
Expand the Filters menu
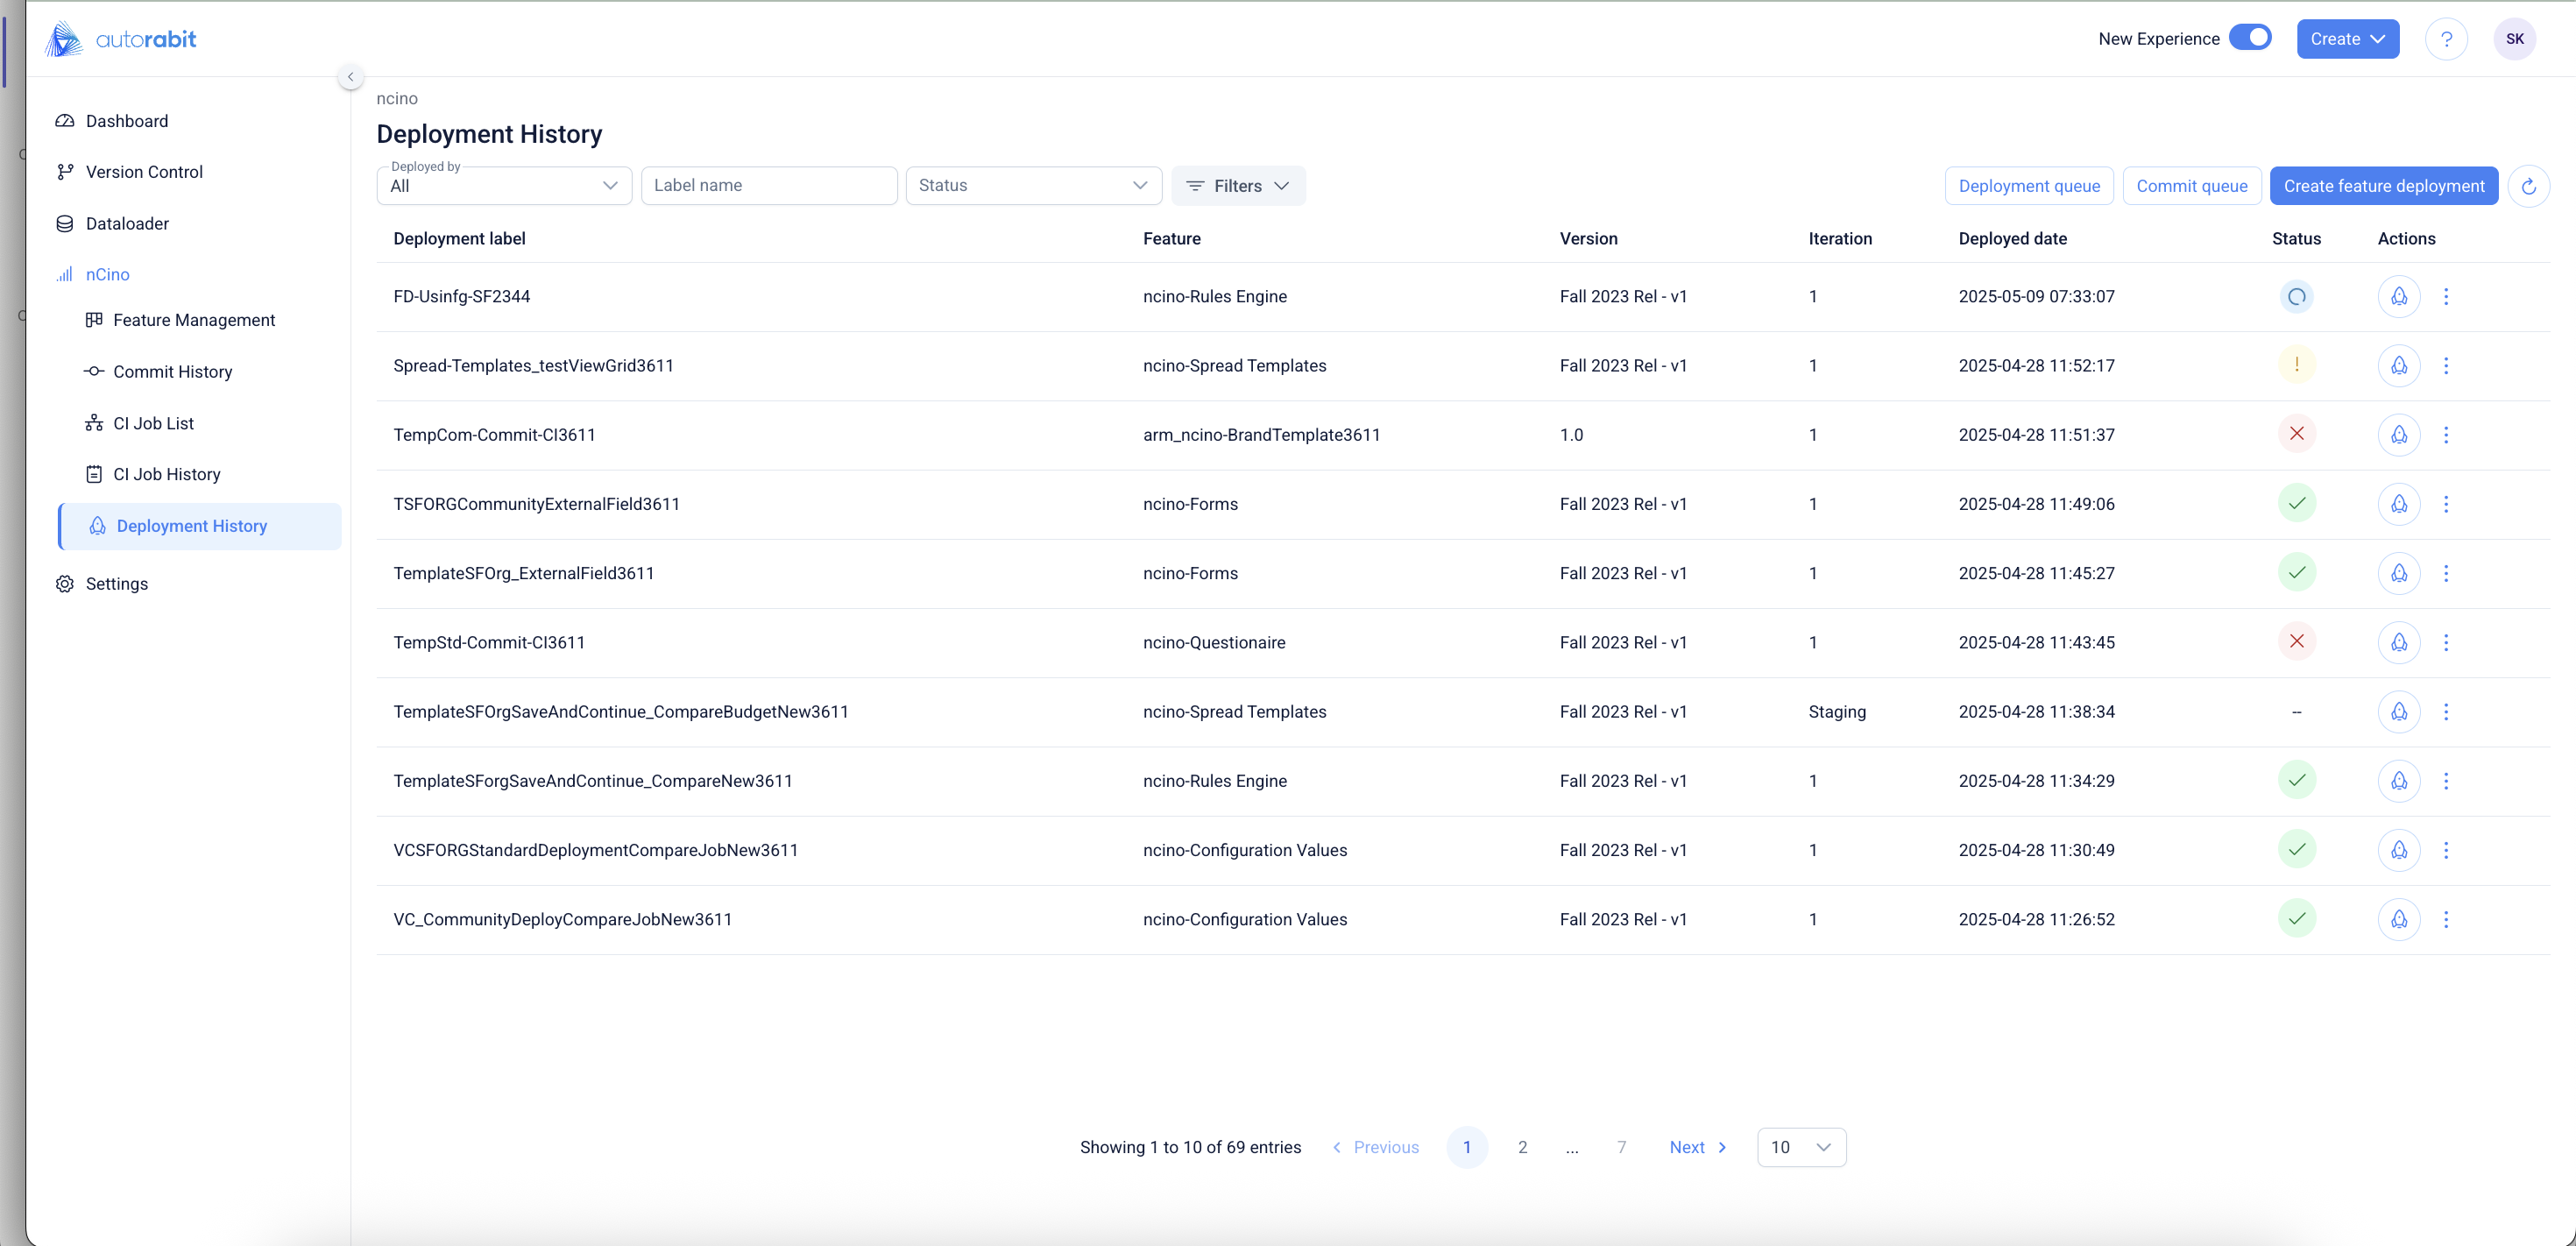pyautogui.click(x=1237, y=186)
